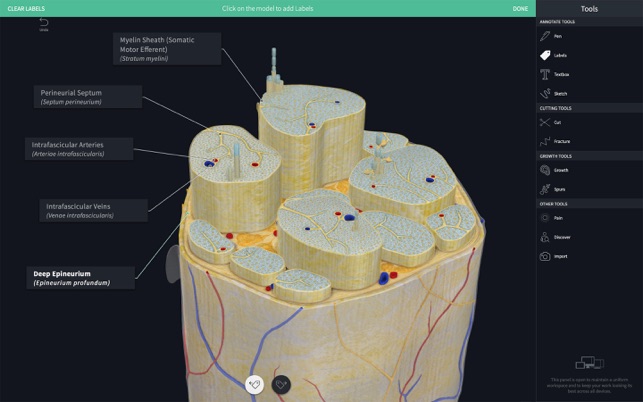The image size is (643, 402).
Task: Open the Discover tool
Action: tap(561, 237)
